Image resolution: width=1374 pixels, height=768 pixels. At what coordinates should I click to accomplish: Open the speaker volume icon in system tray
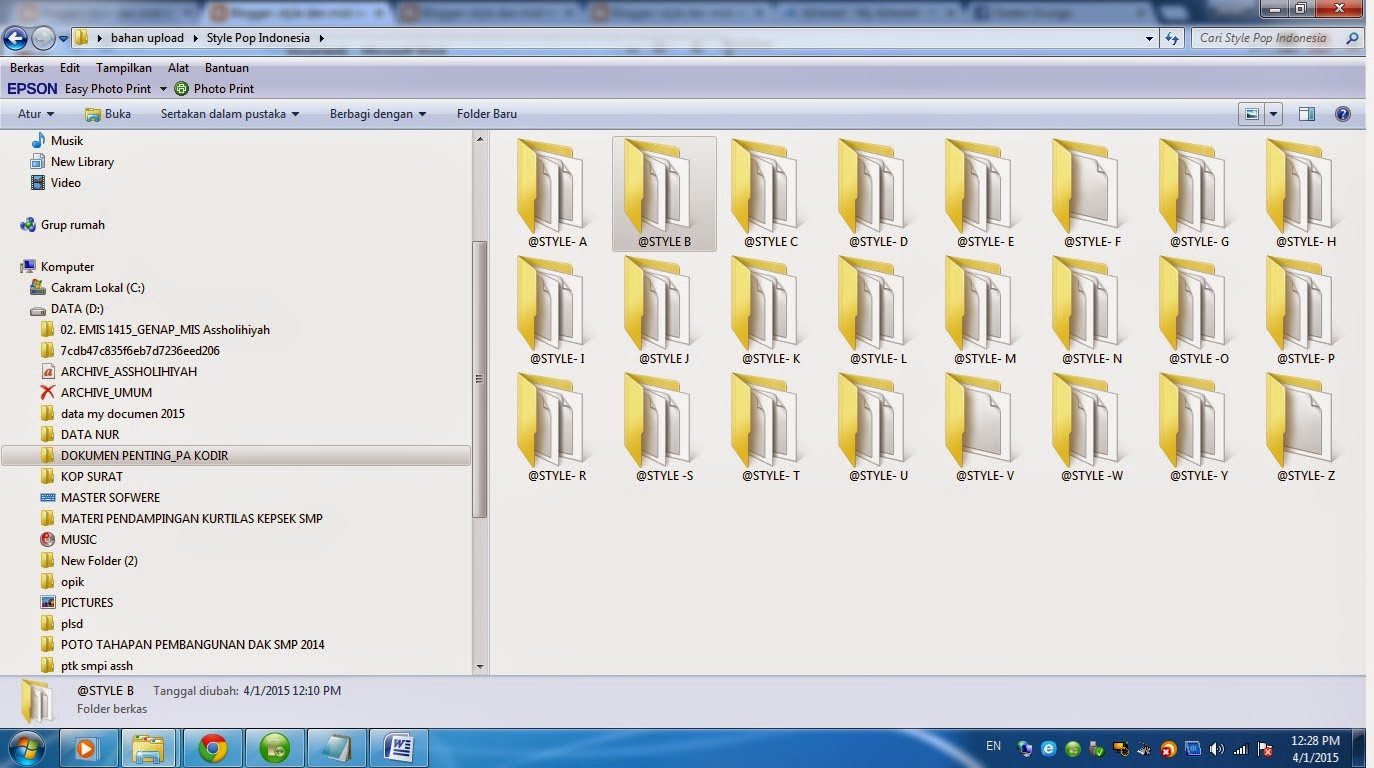click(1216, 747)
